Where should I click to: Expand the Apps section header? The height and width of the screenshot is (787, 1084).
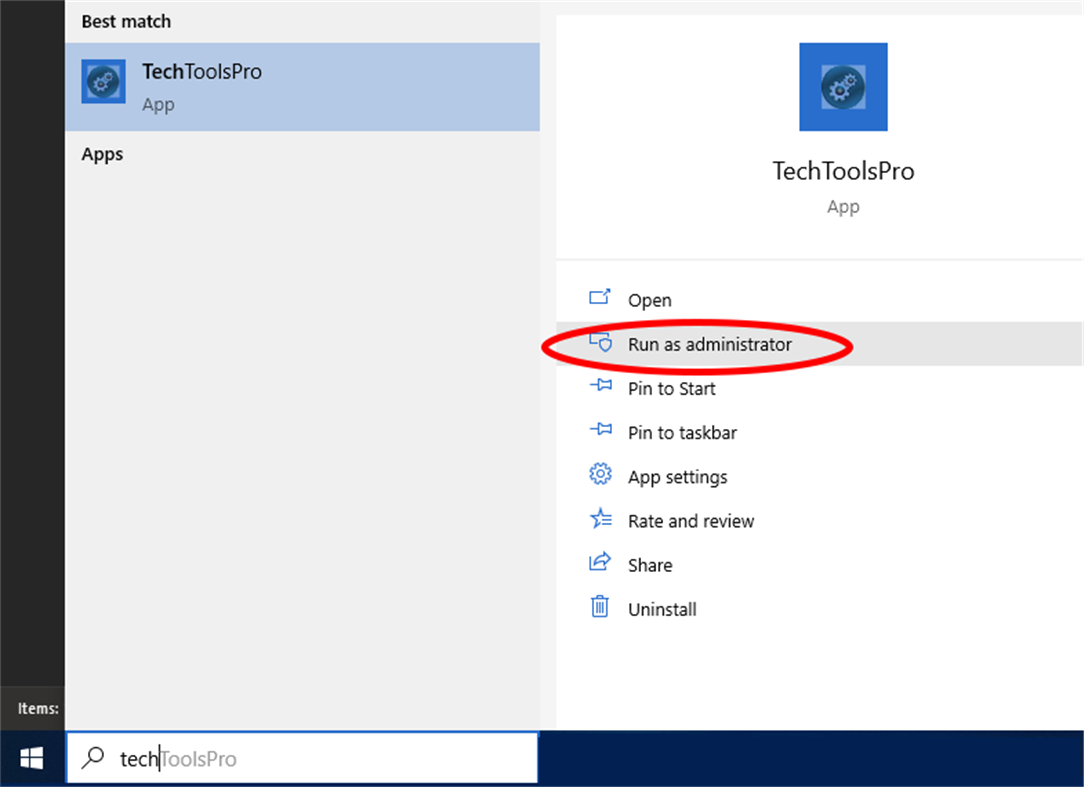tap(101, 154)
